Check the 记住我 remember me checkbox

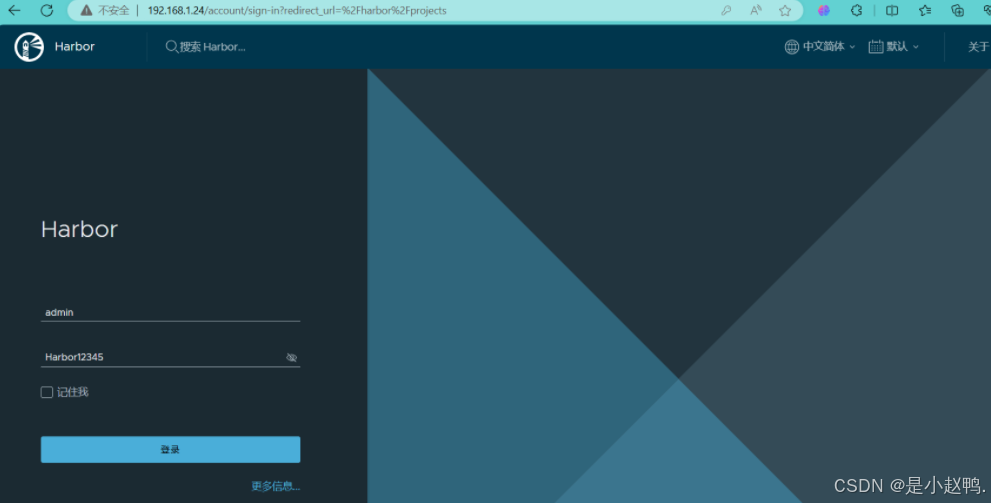point(47,392)
